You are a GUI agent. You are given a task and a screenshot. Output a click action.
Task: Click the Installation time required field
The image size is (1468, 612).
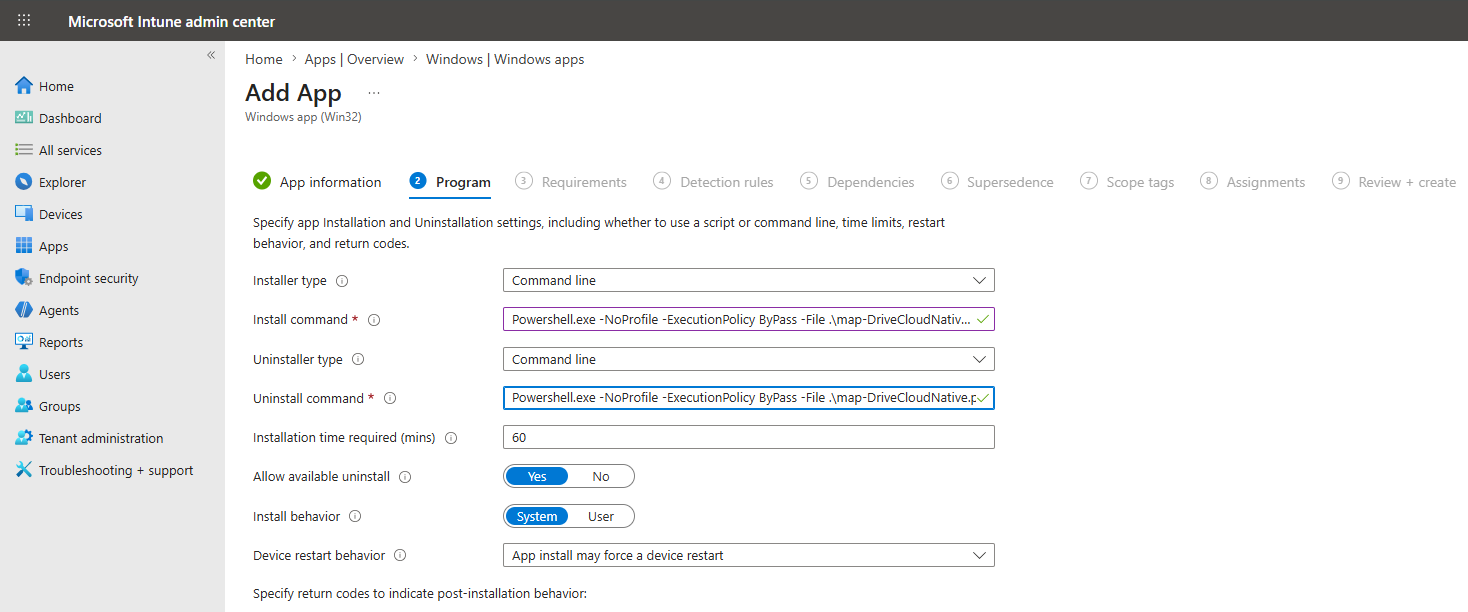749,437
